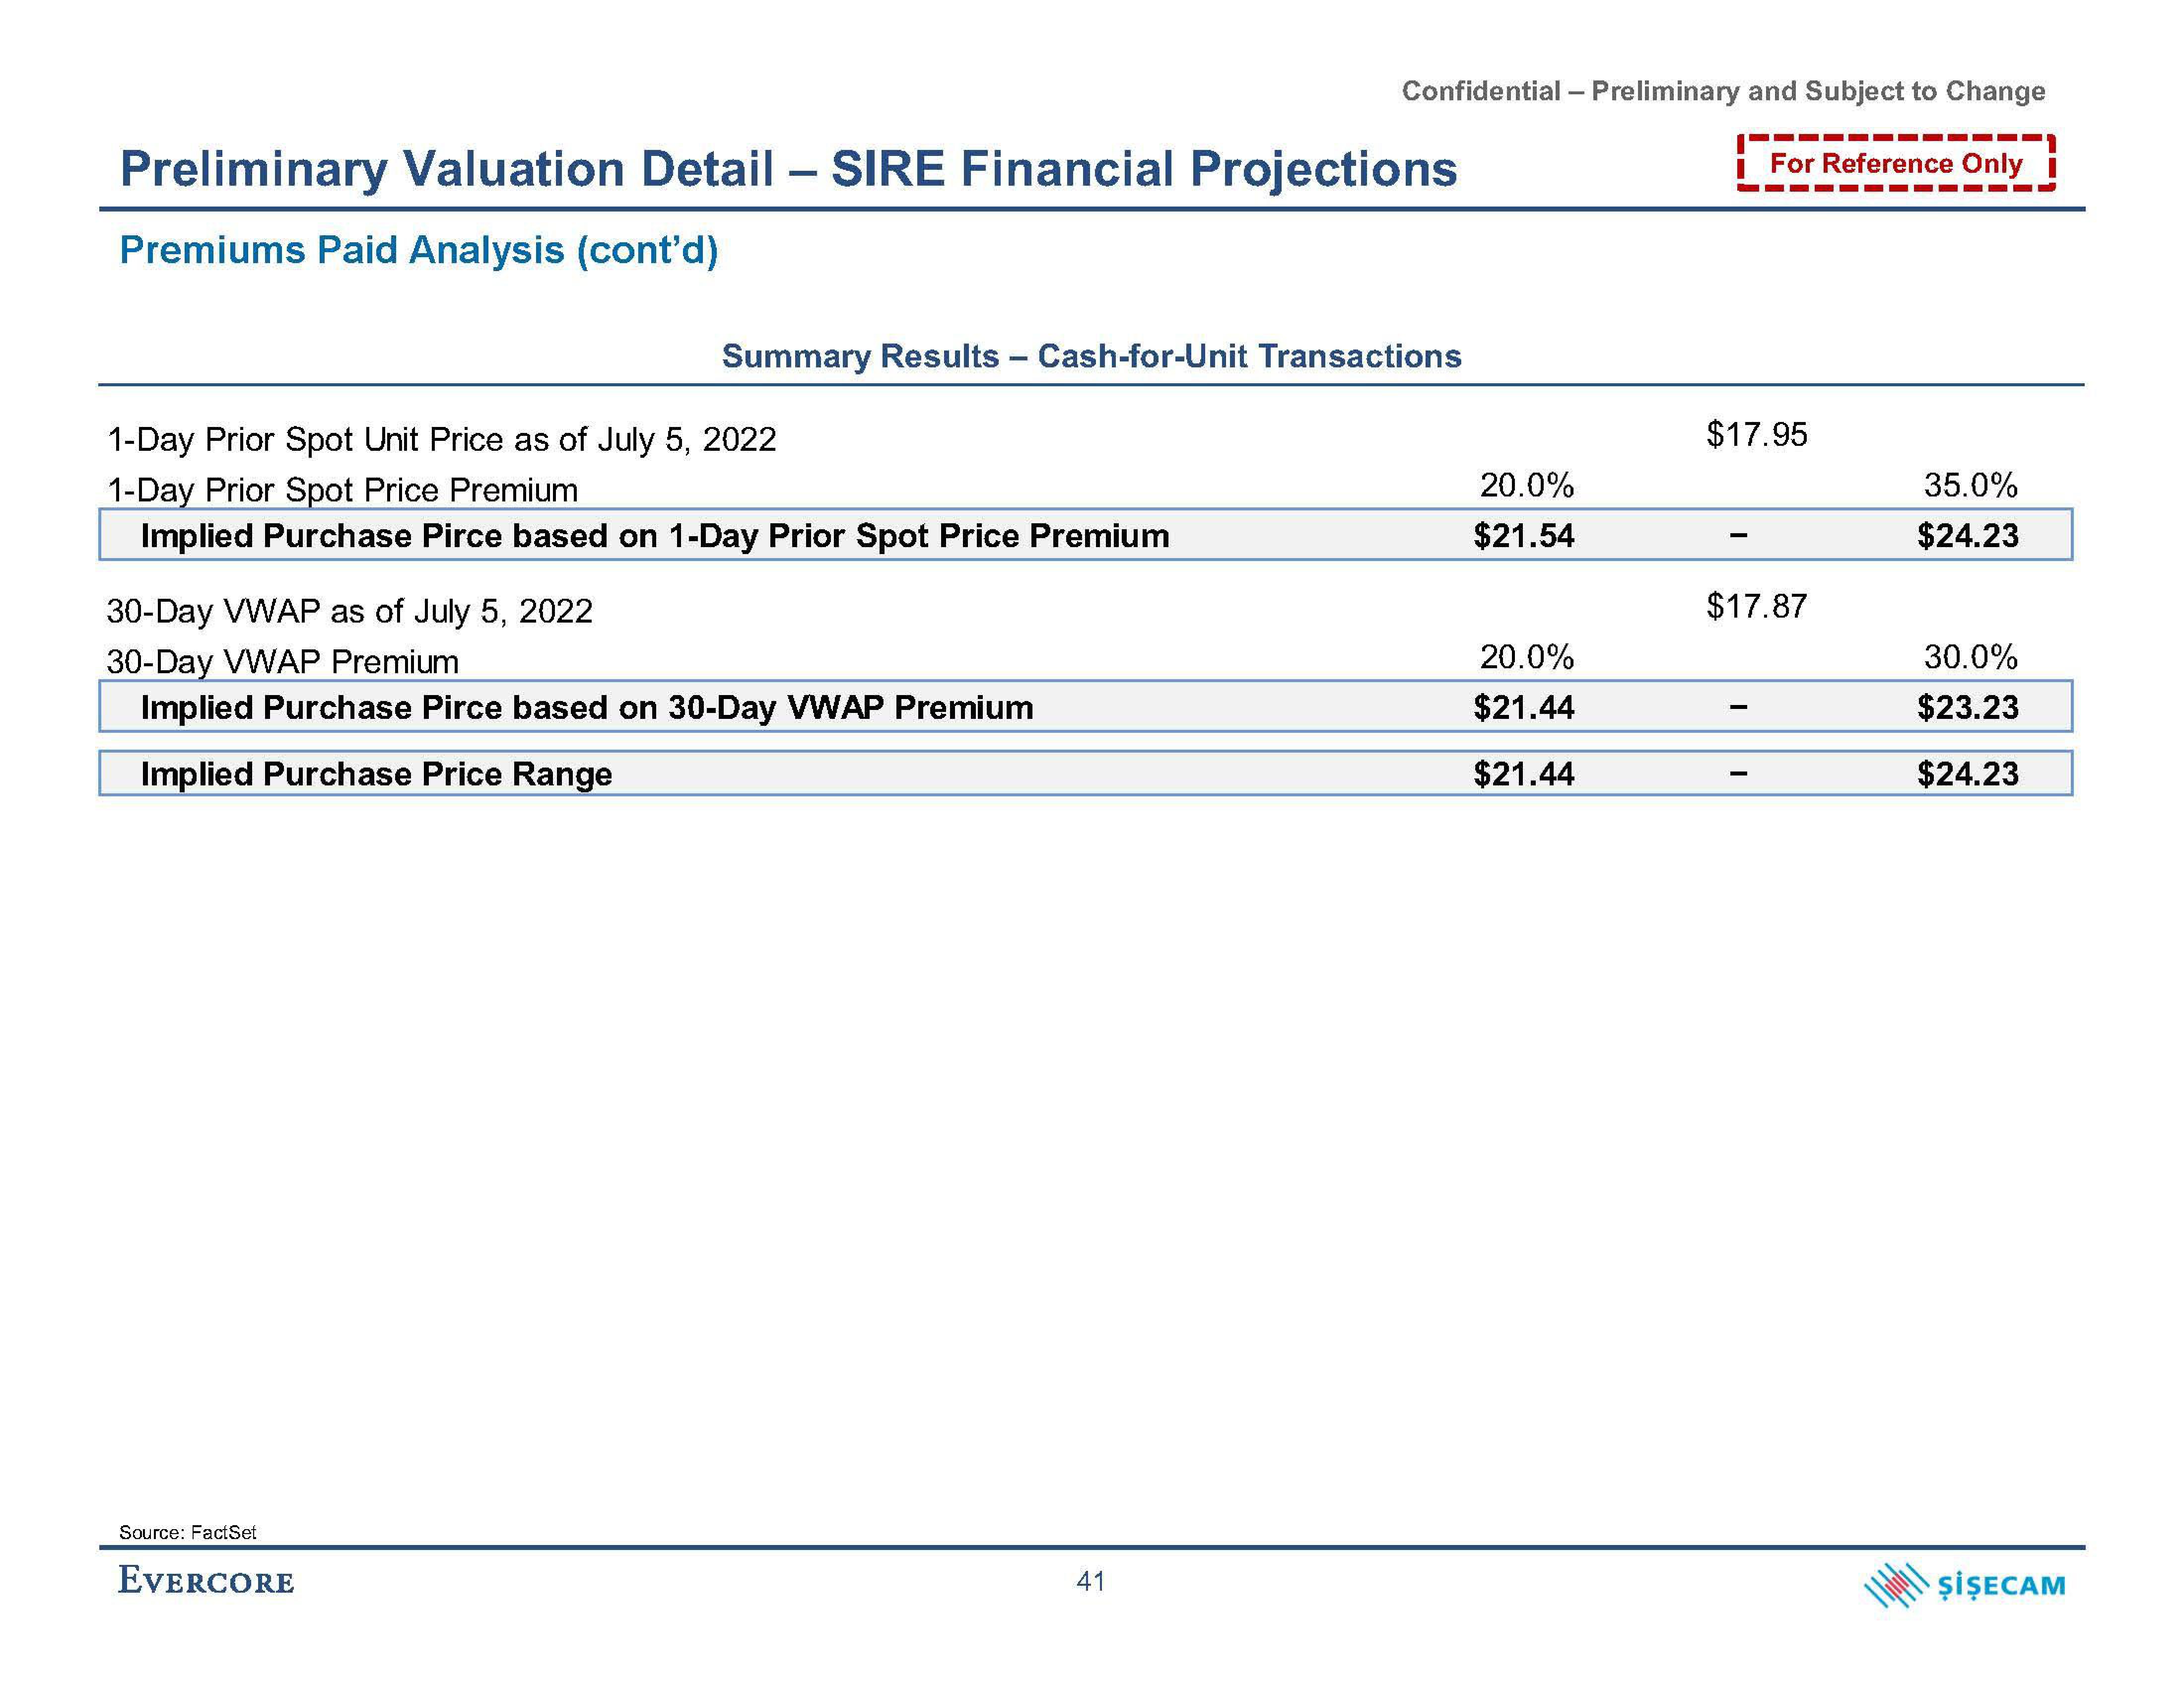Viewport: 2184px width, 1688px height.
Task: Click the $23.23 implied price value
Action: coord(1968,708)
